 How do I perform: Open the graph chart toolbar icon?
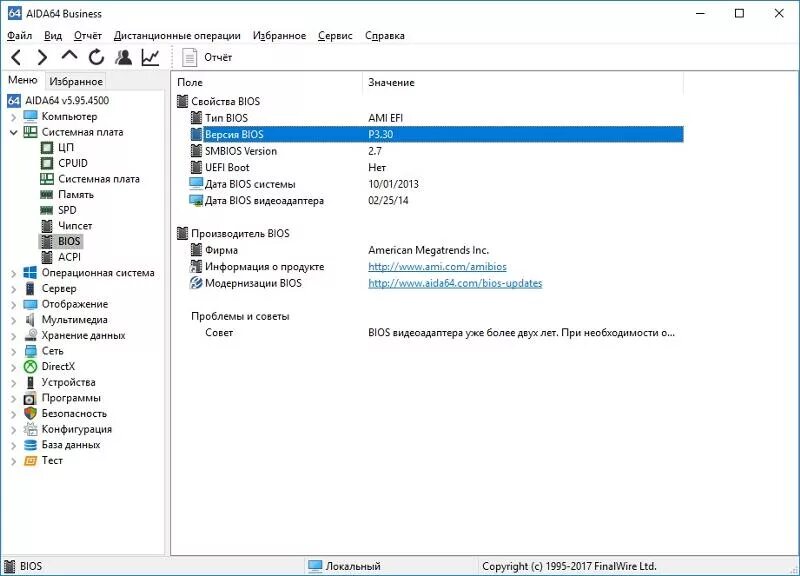(151, 57)
